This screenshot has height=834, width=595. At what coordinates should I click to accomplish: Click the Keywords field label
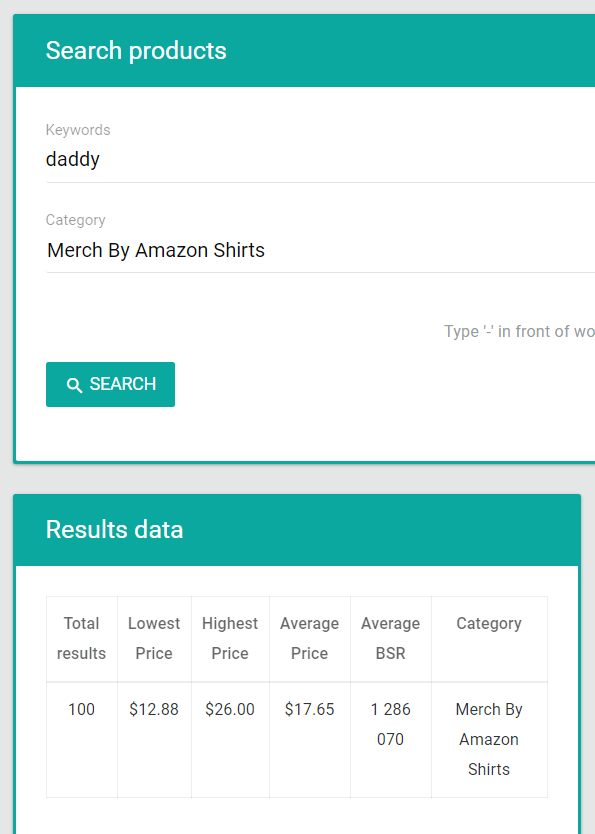(78, 130)
